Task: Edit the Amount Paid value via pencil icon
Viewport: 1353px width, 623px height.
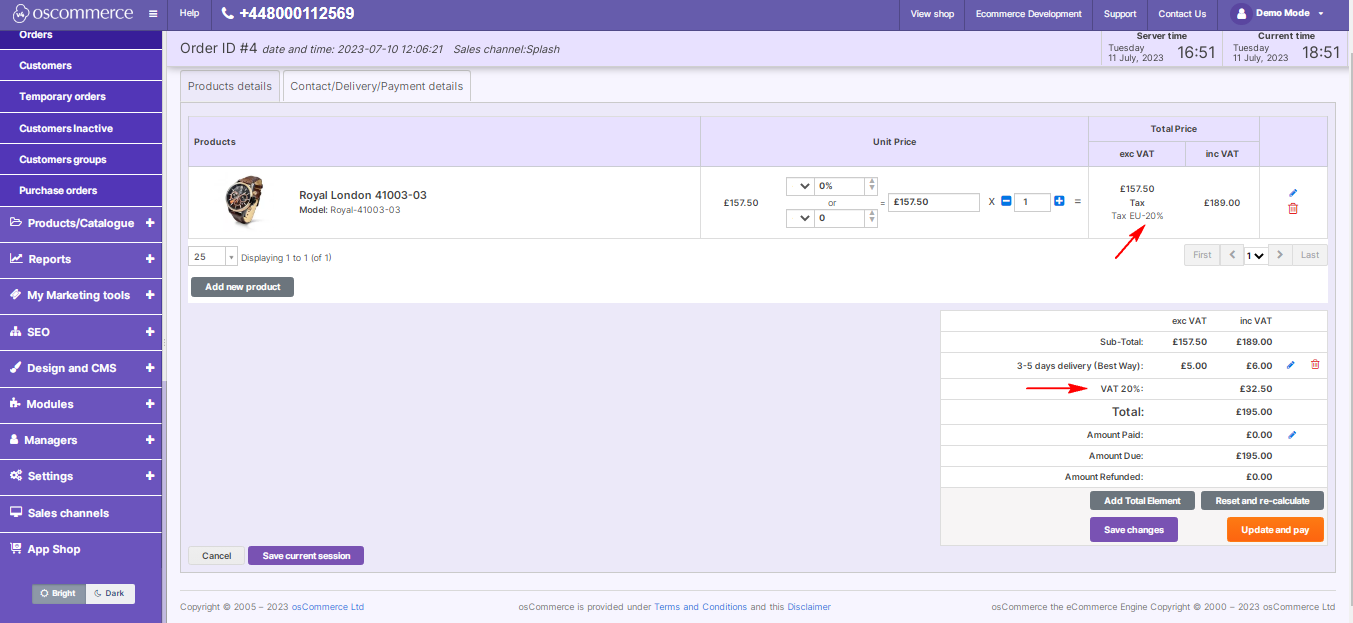Action: click(x=1293, y=434)
